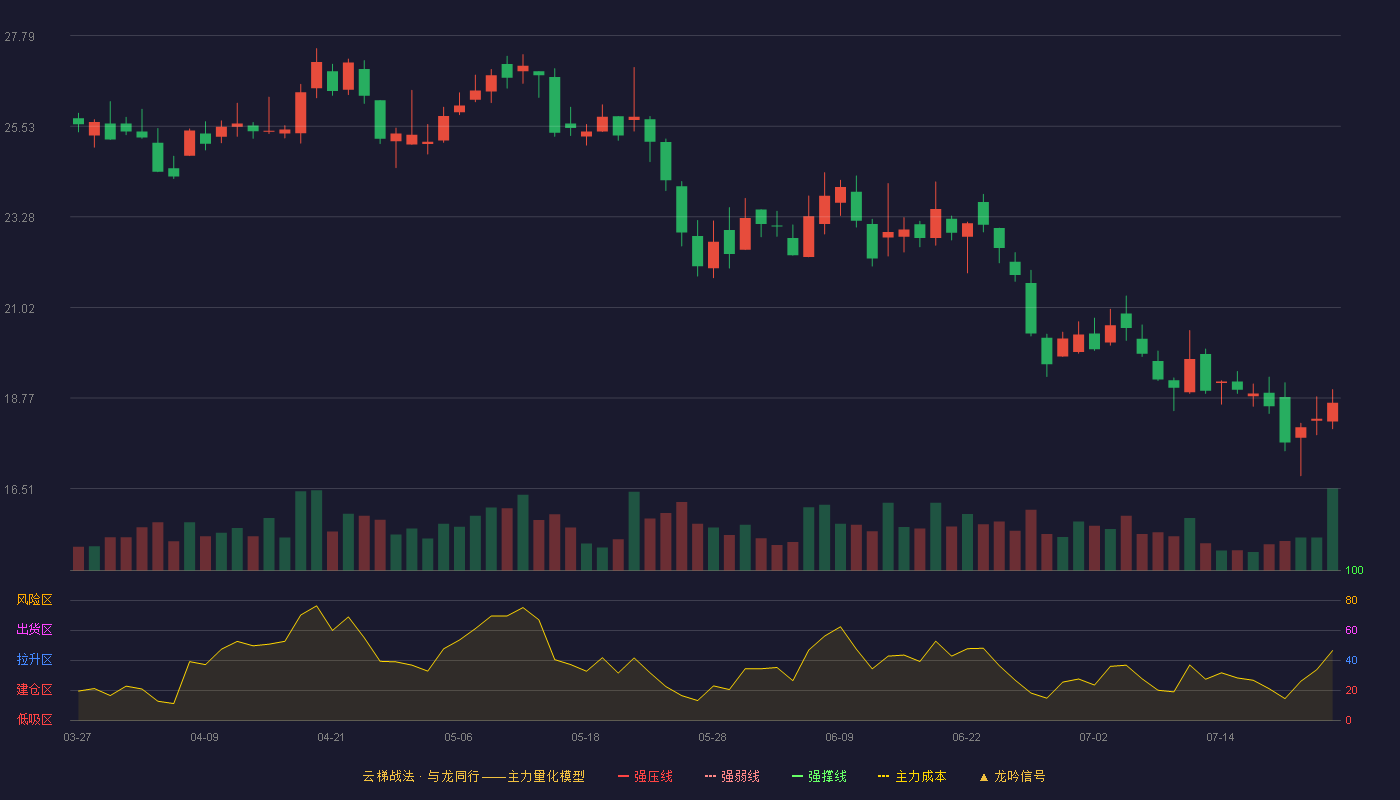Click the 03-27 date label

(x=77, y=737)
